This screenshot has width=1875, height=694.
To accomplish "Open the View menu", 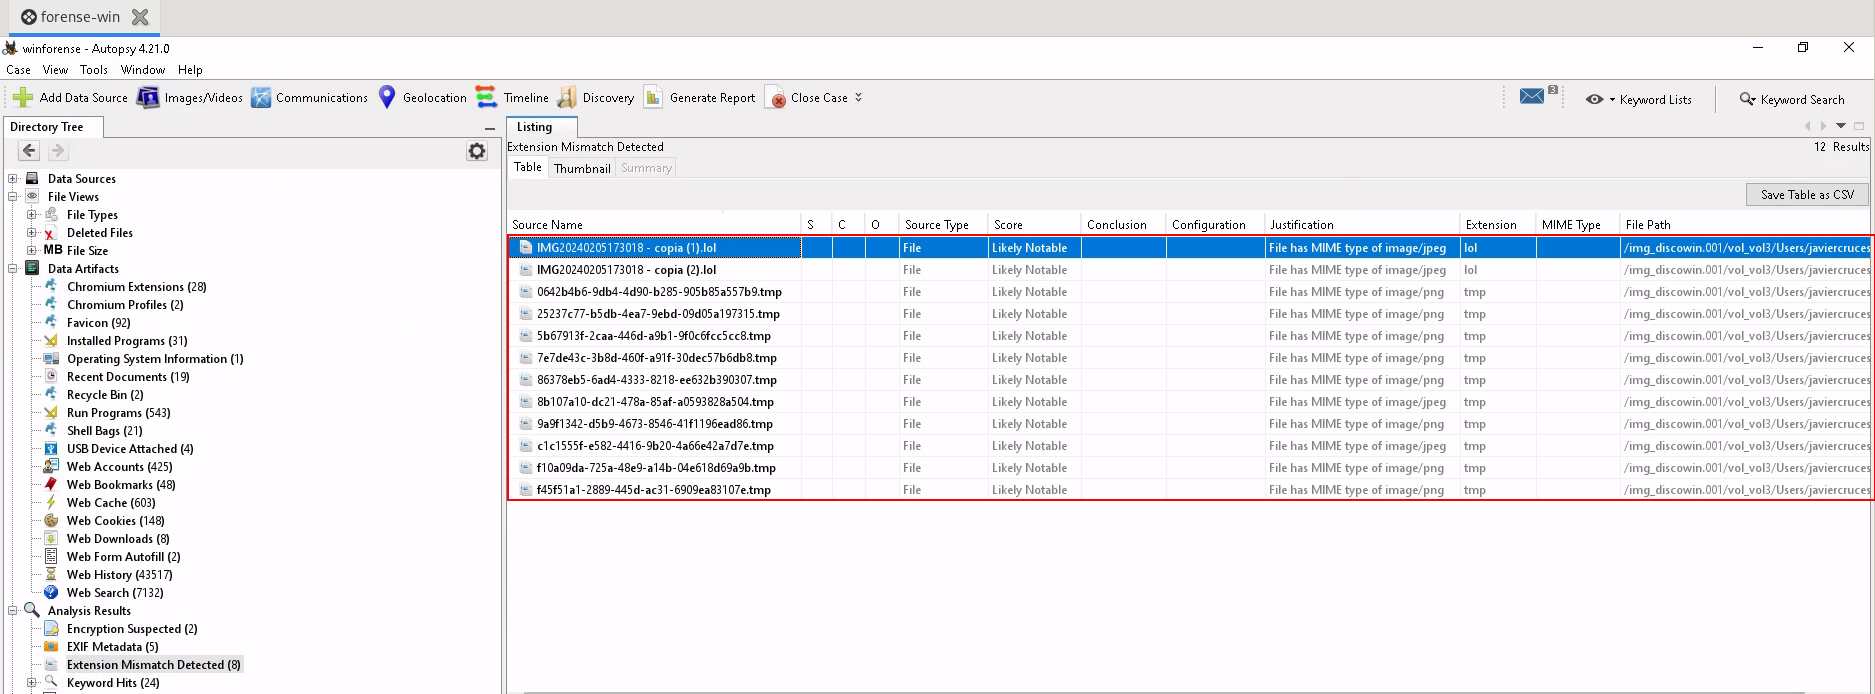I will pyautogui.click(x=55, y=70).
